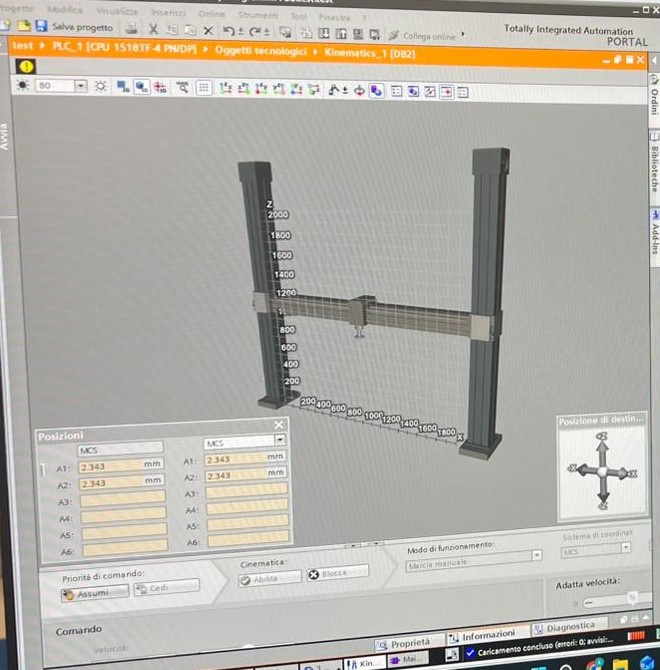Click the Assumi command priority button
The width and height of the screenshot is (660, 670).
pyautogui.click(x=94, y=593)
